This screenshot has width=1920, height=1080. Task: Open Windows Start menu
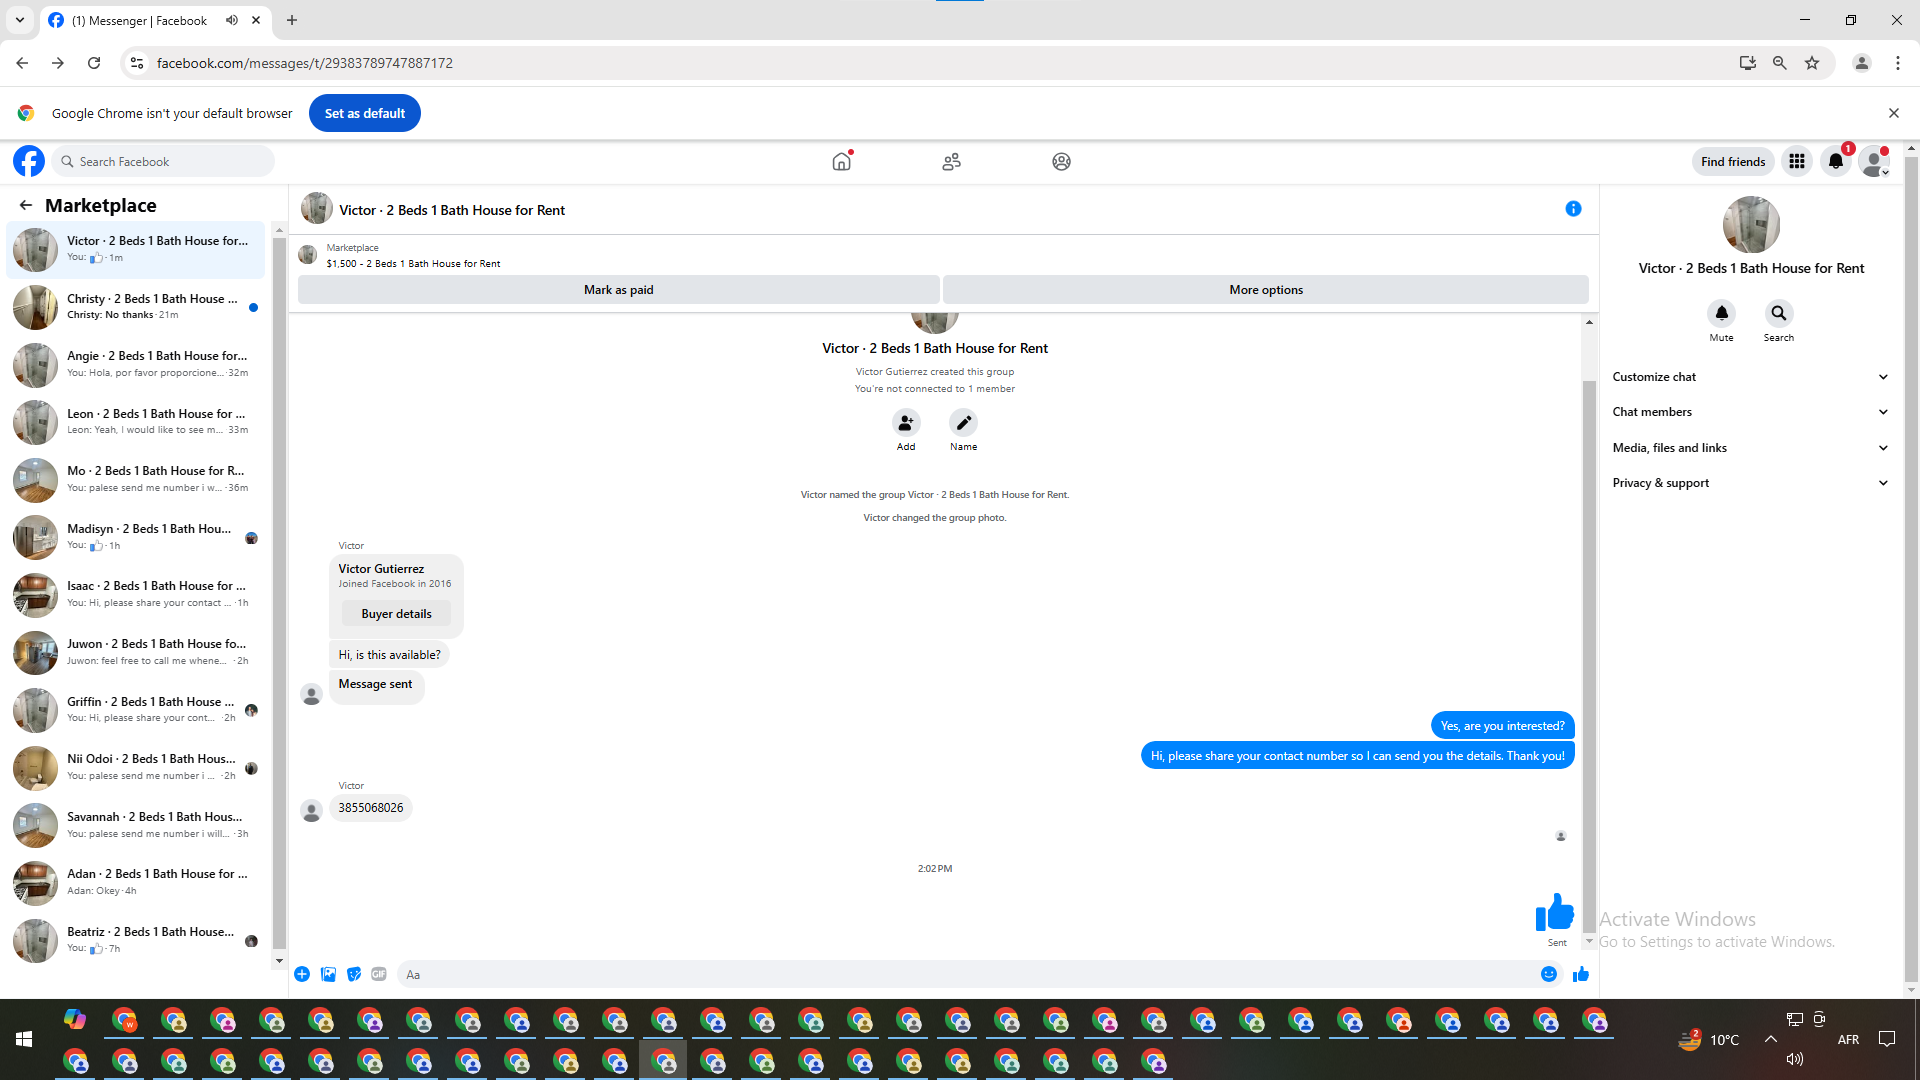pyautogui.click(x=24, y=1040)
